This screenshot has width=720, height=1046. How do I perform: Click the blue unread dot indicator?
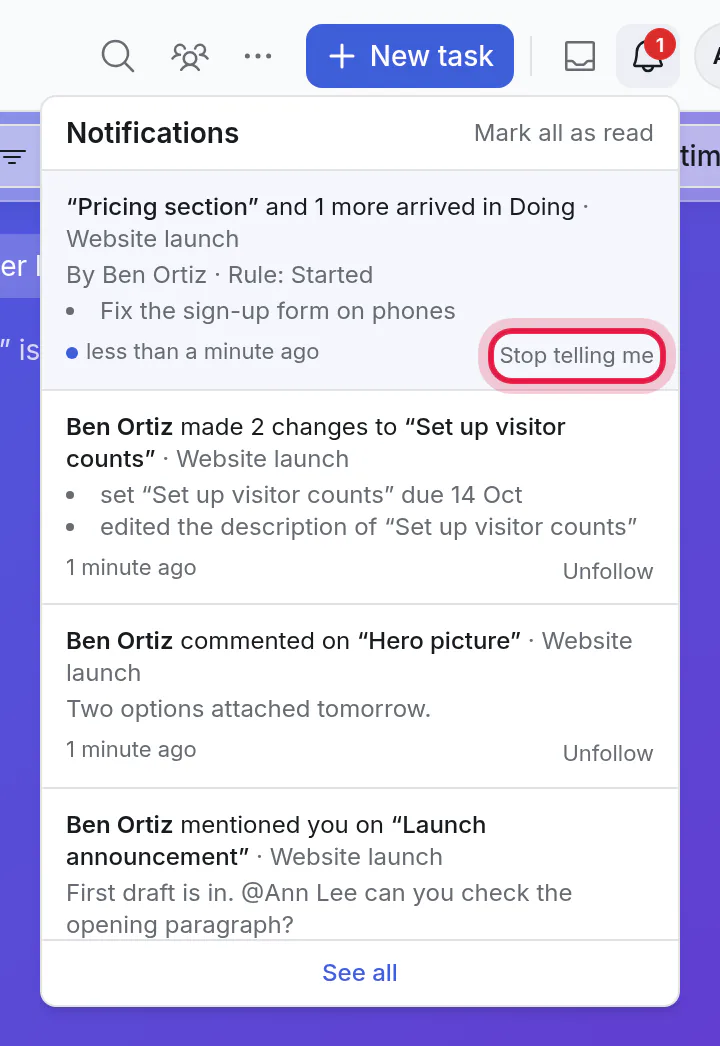(x=72, y=353)
